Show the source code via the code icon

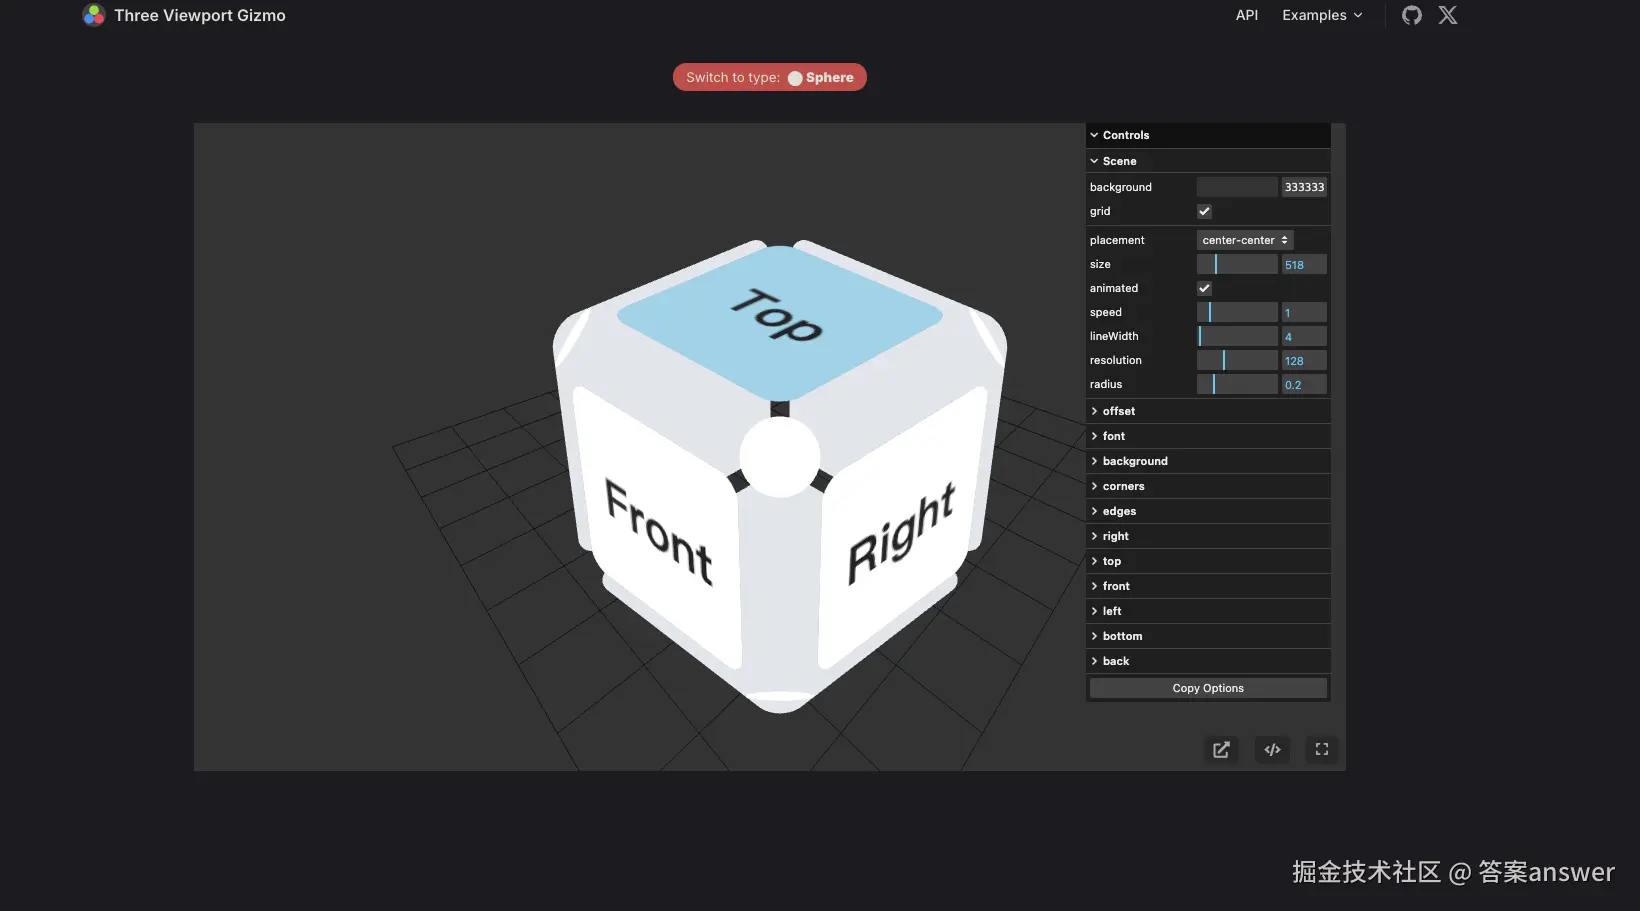pyautogui.click(x=1272, y=750)
